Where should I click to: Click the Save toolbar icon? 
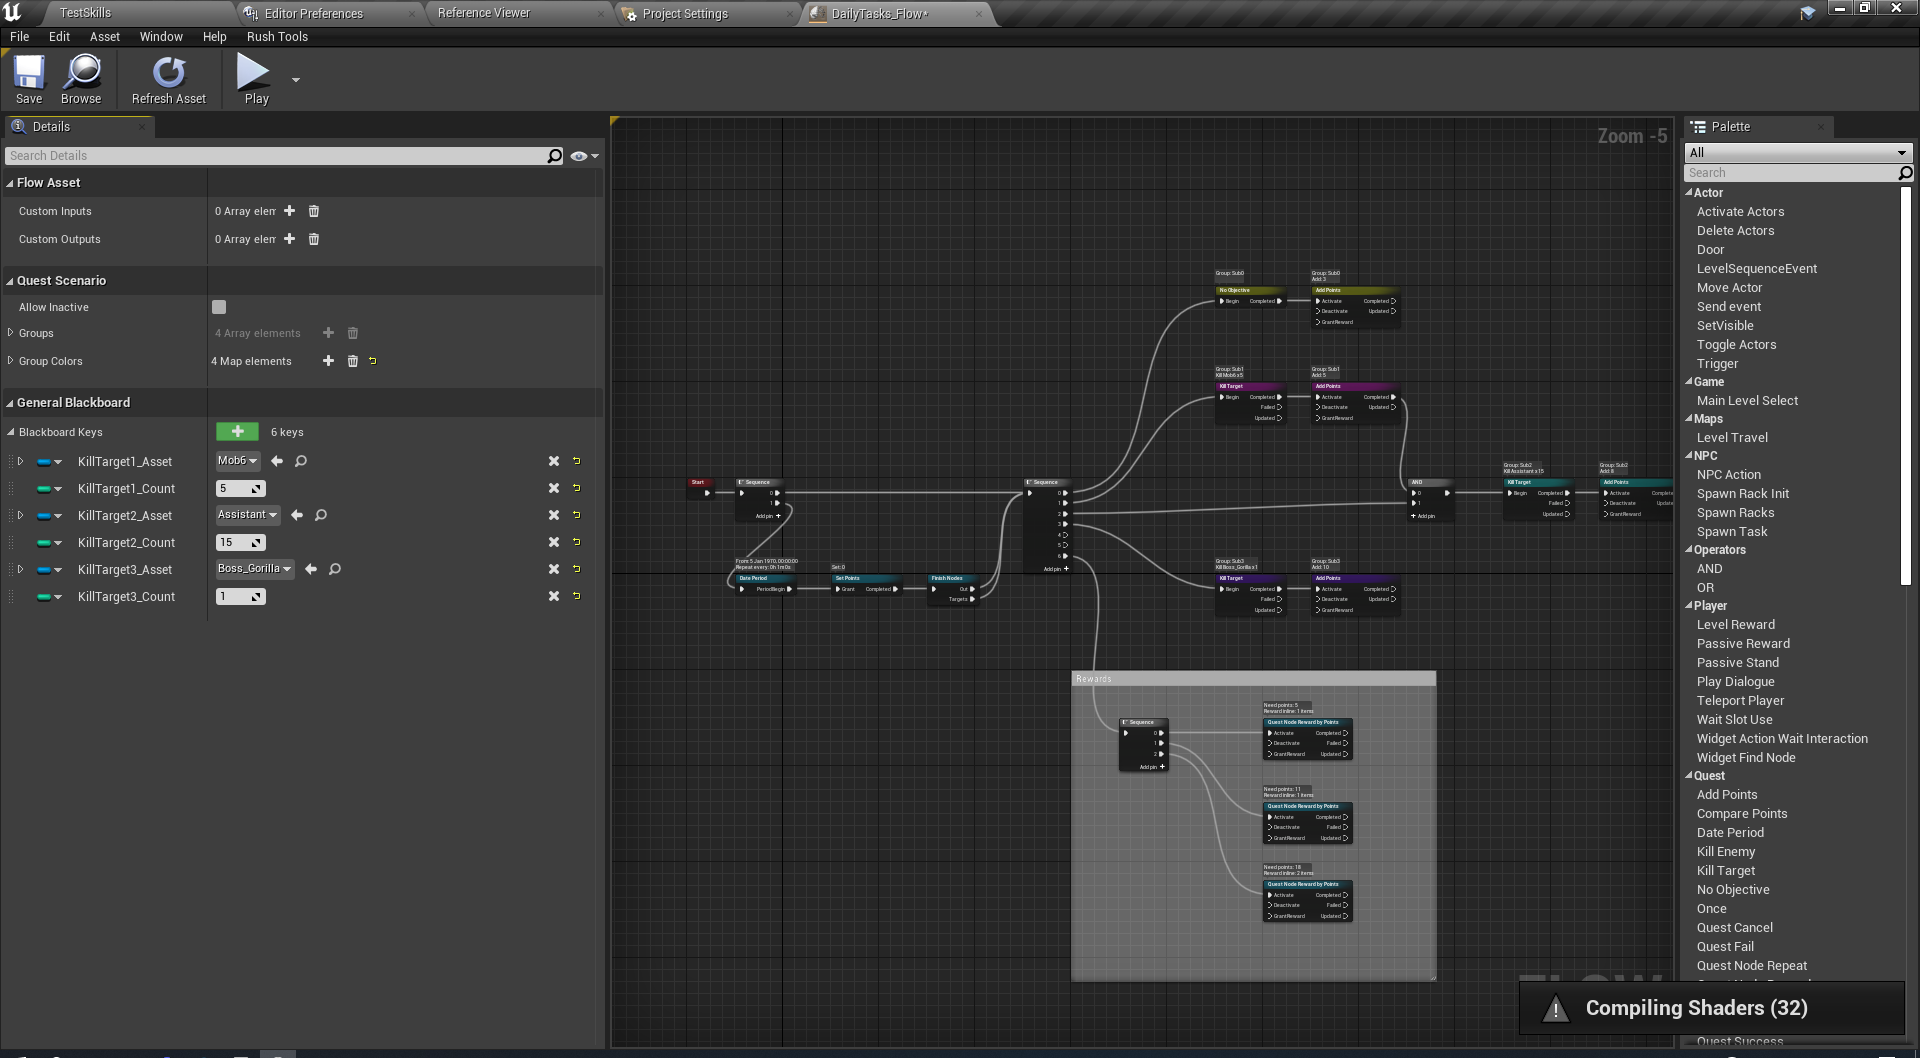pos(29,79)
